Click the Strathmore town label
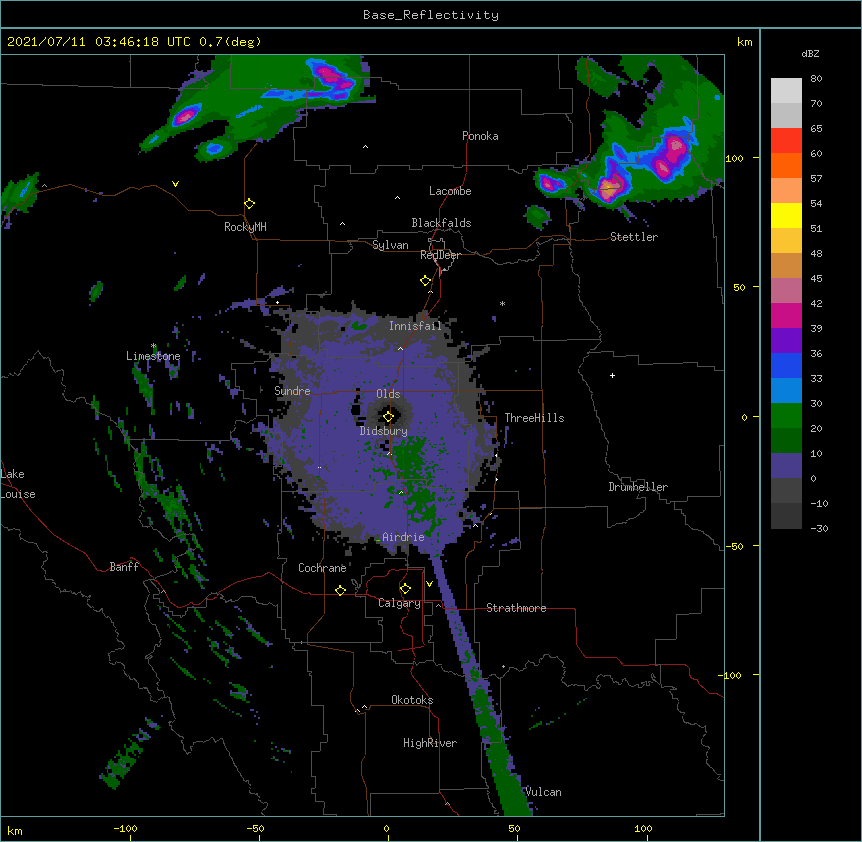The image size is (862, 842). [x=516, y=608]
